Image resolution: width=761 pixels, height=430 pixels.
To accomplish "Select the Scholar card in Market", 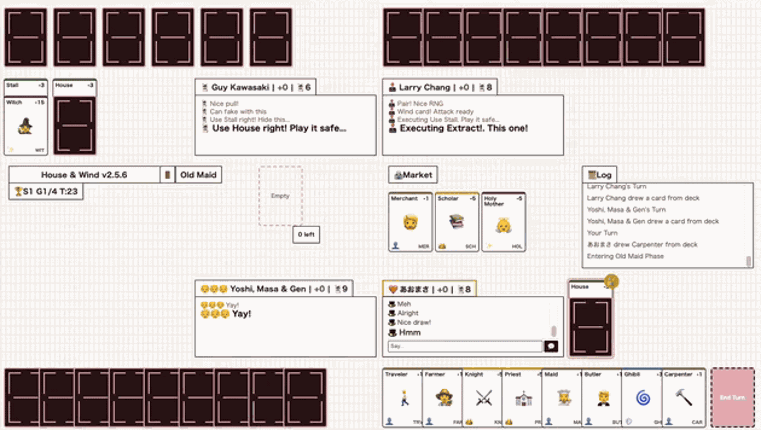I will [456, 221].
